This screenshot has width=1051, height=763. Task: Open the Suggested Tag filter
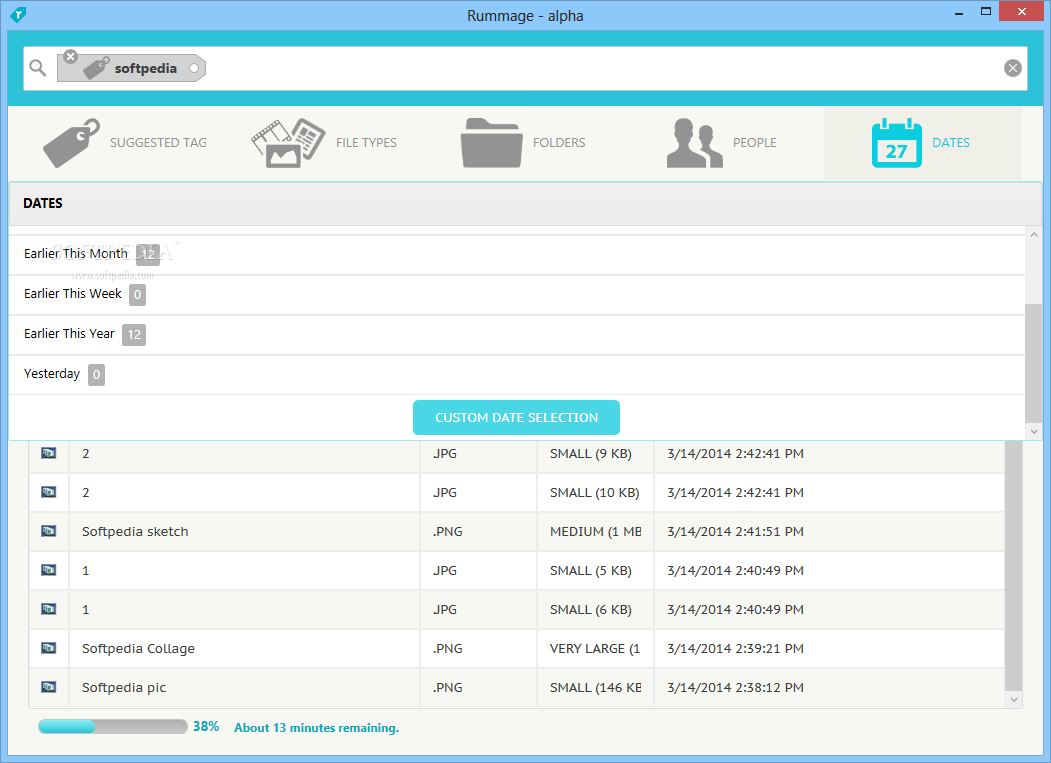click(x=125, y=143)
